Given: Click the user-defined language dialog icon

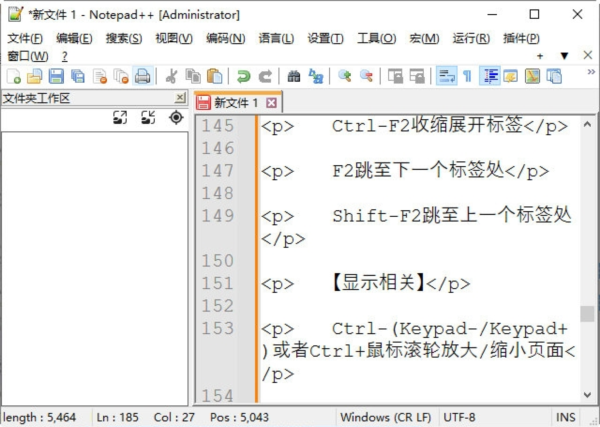Looking at the screenshot, I should click(511, 76).
